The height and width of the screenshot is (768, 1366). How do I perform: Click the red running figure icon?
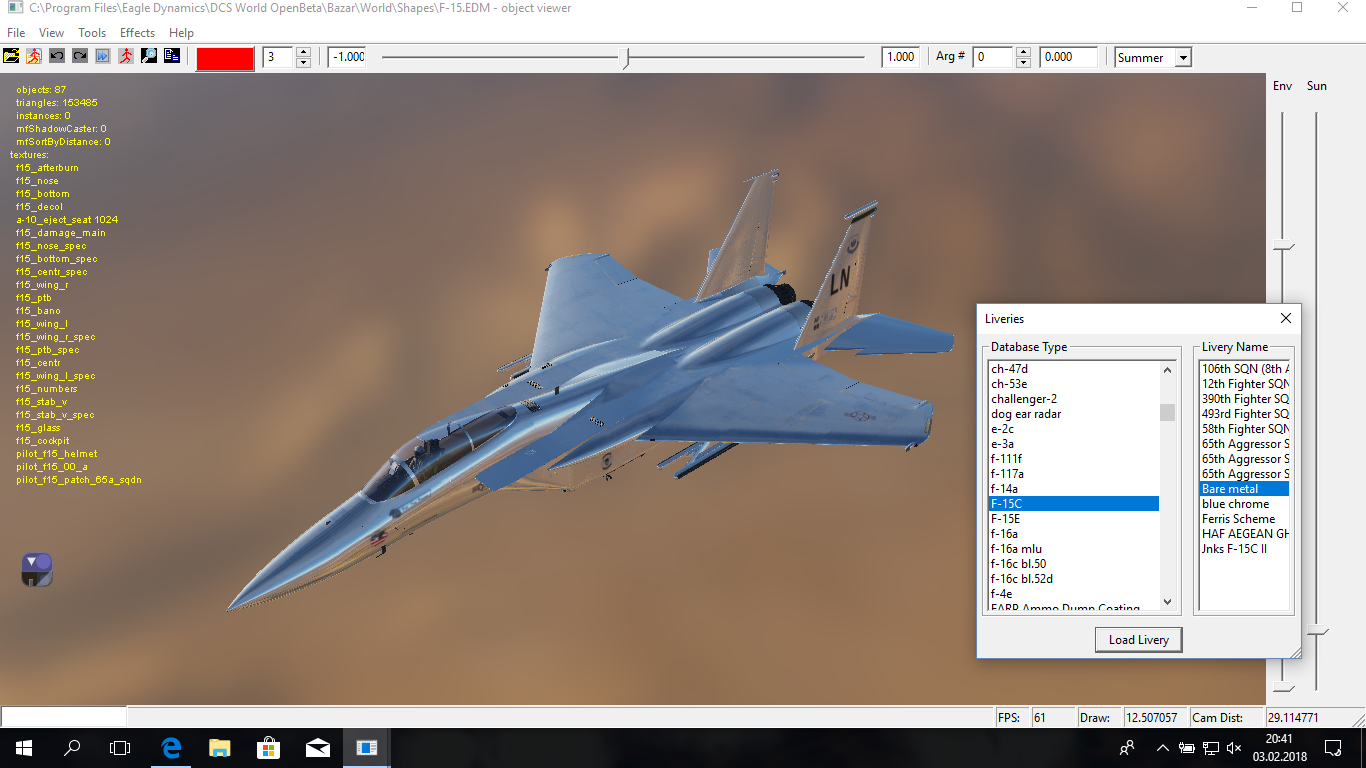tap(126, 56)
